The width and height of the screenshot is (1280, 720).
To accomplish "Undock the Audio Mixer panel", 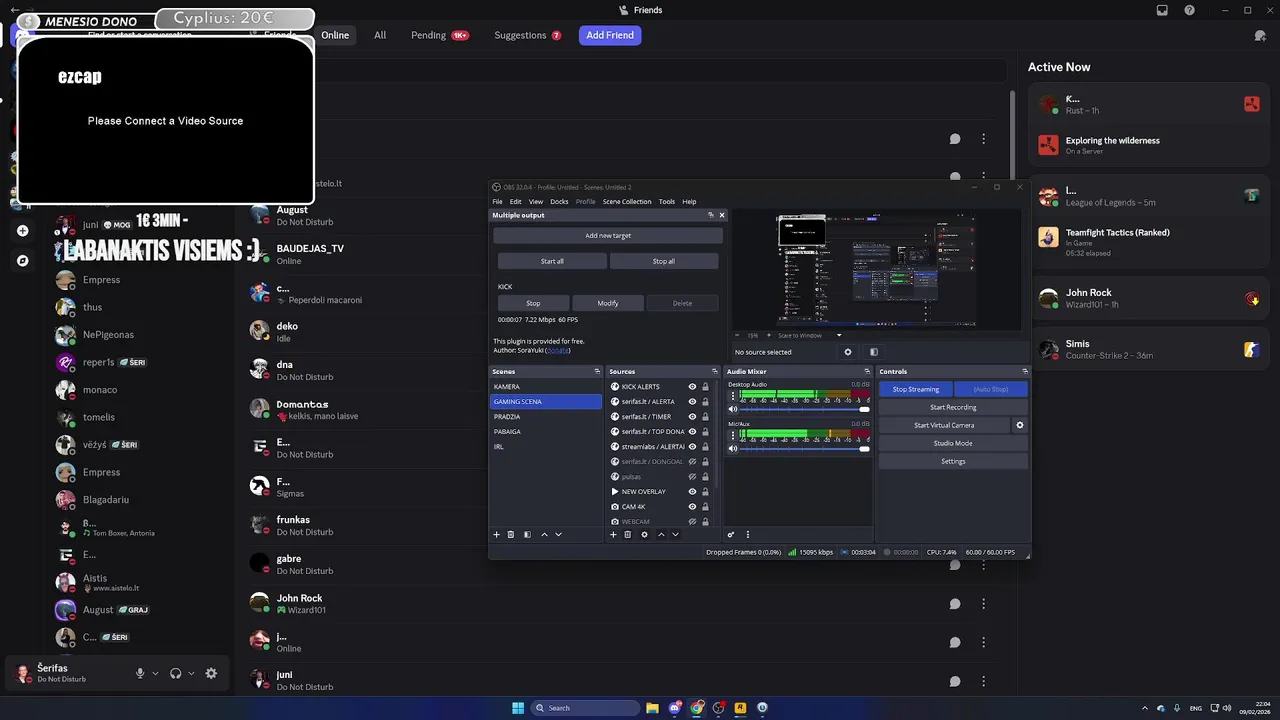I will tap(867, 372).
